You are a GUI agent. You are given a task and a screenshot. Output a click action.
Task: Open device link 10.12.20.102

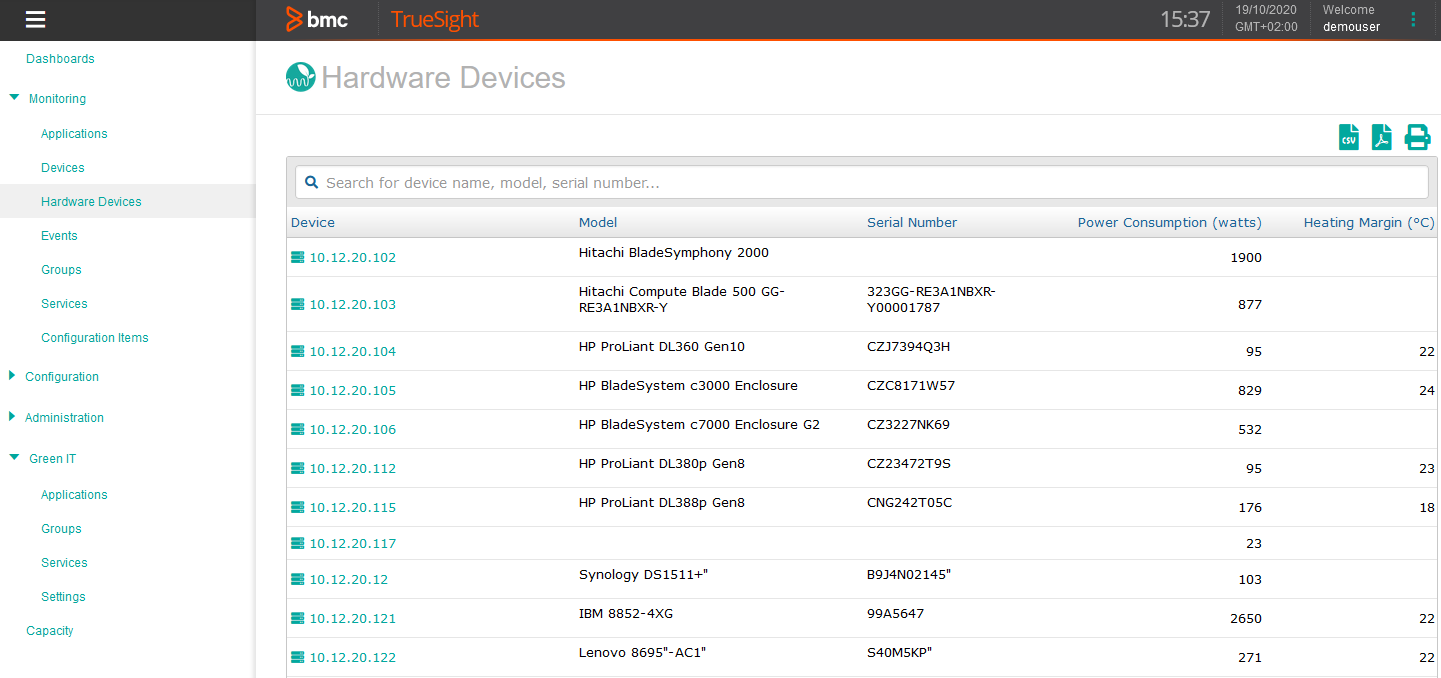pyautogui.click(x=353, y=258)
